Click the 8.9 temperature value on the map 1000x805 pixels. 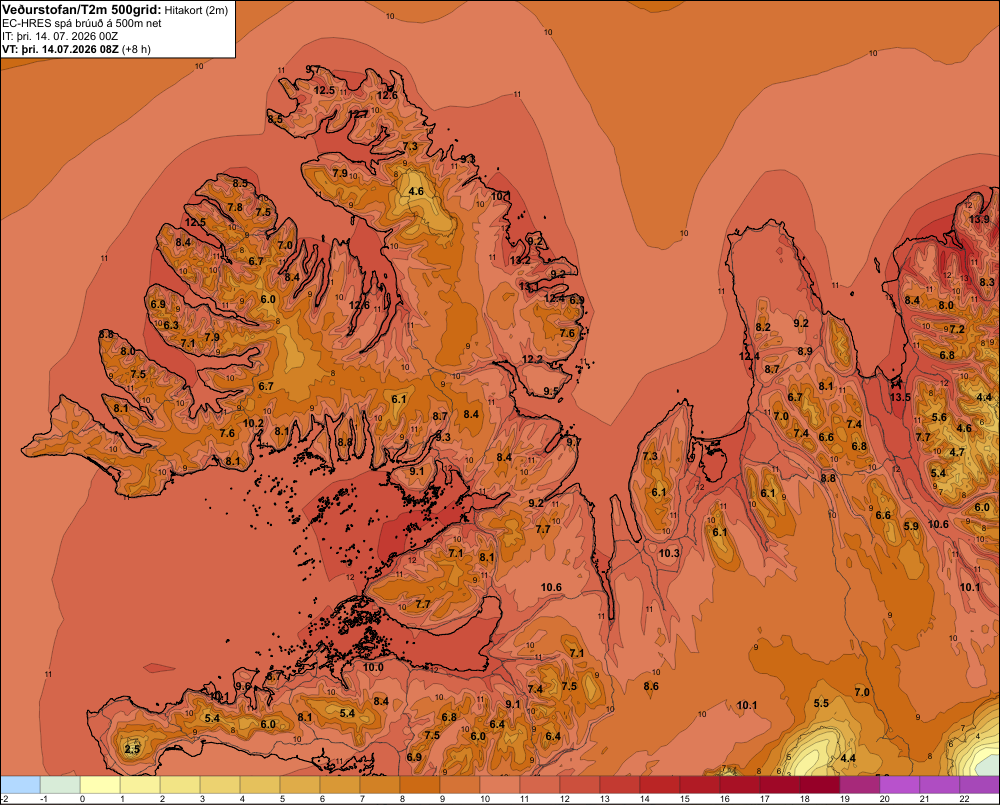805,351
